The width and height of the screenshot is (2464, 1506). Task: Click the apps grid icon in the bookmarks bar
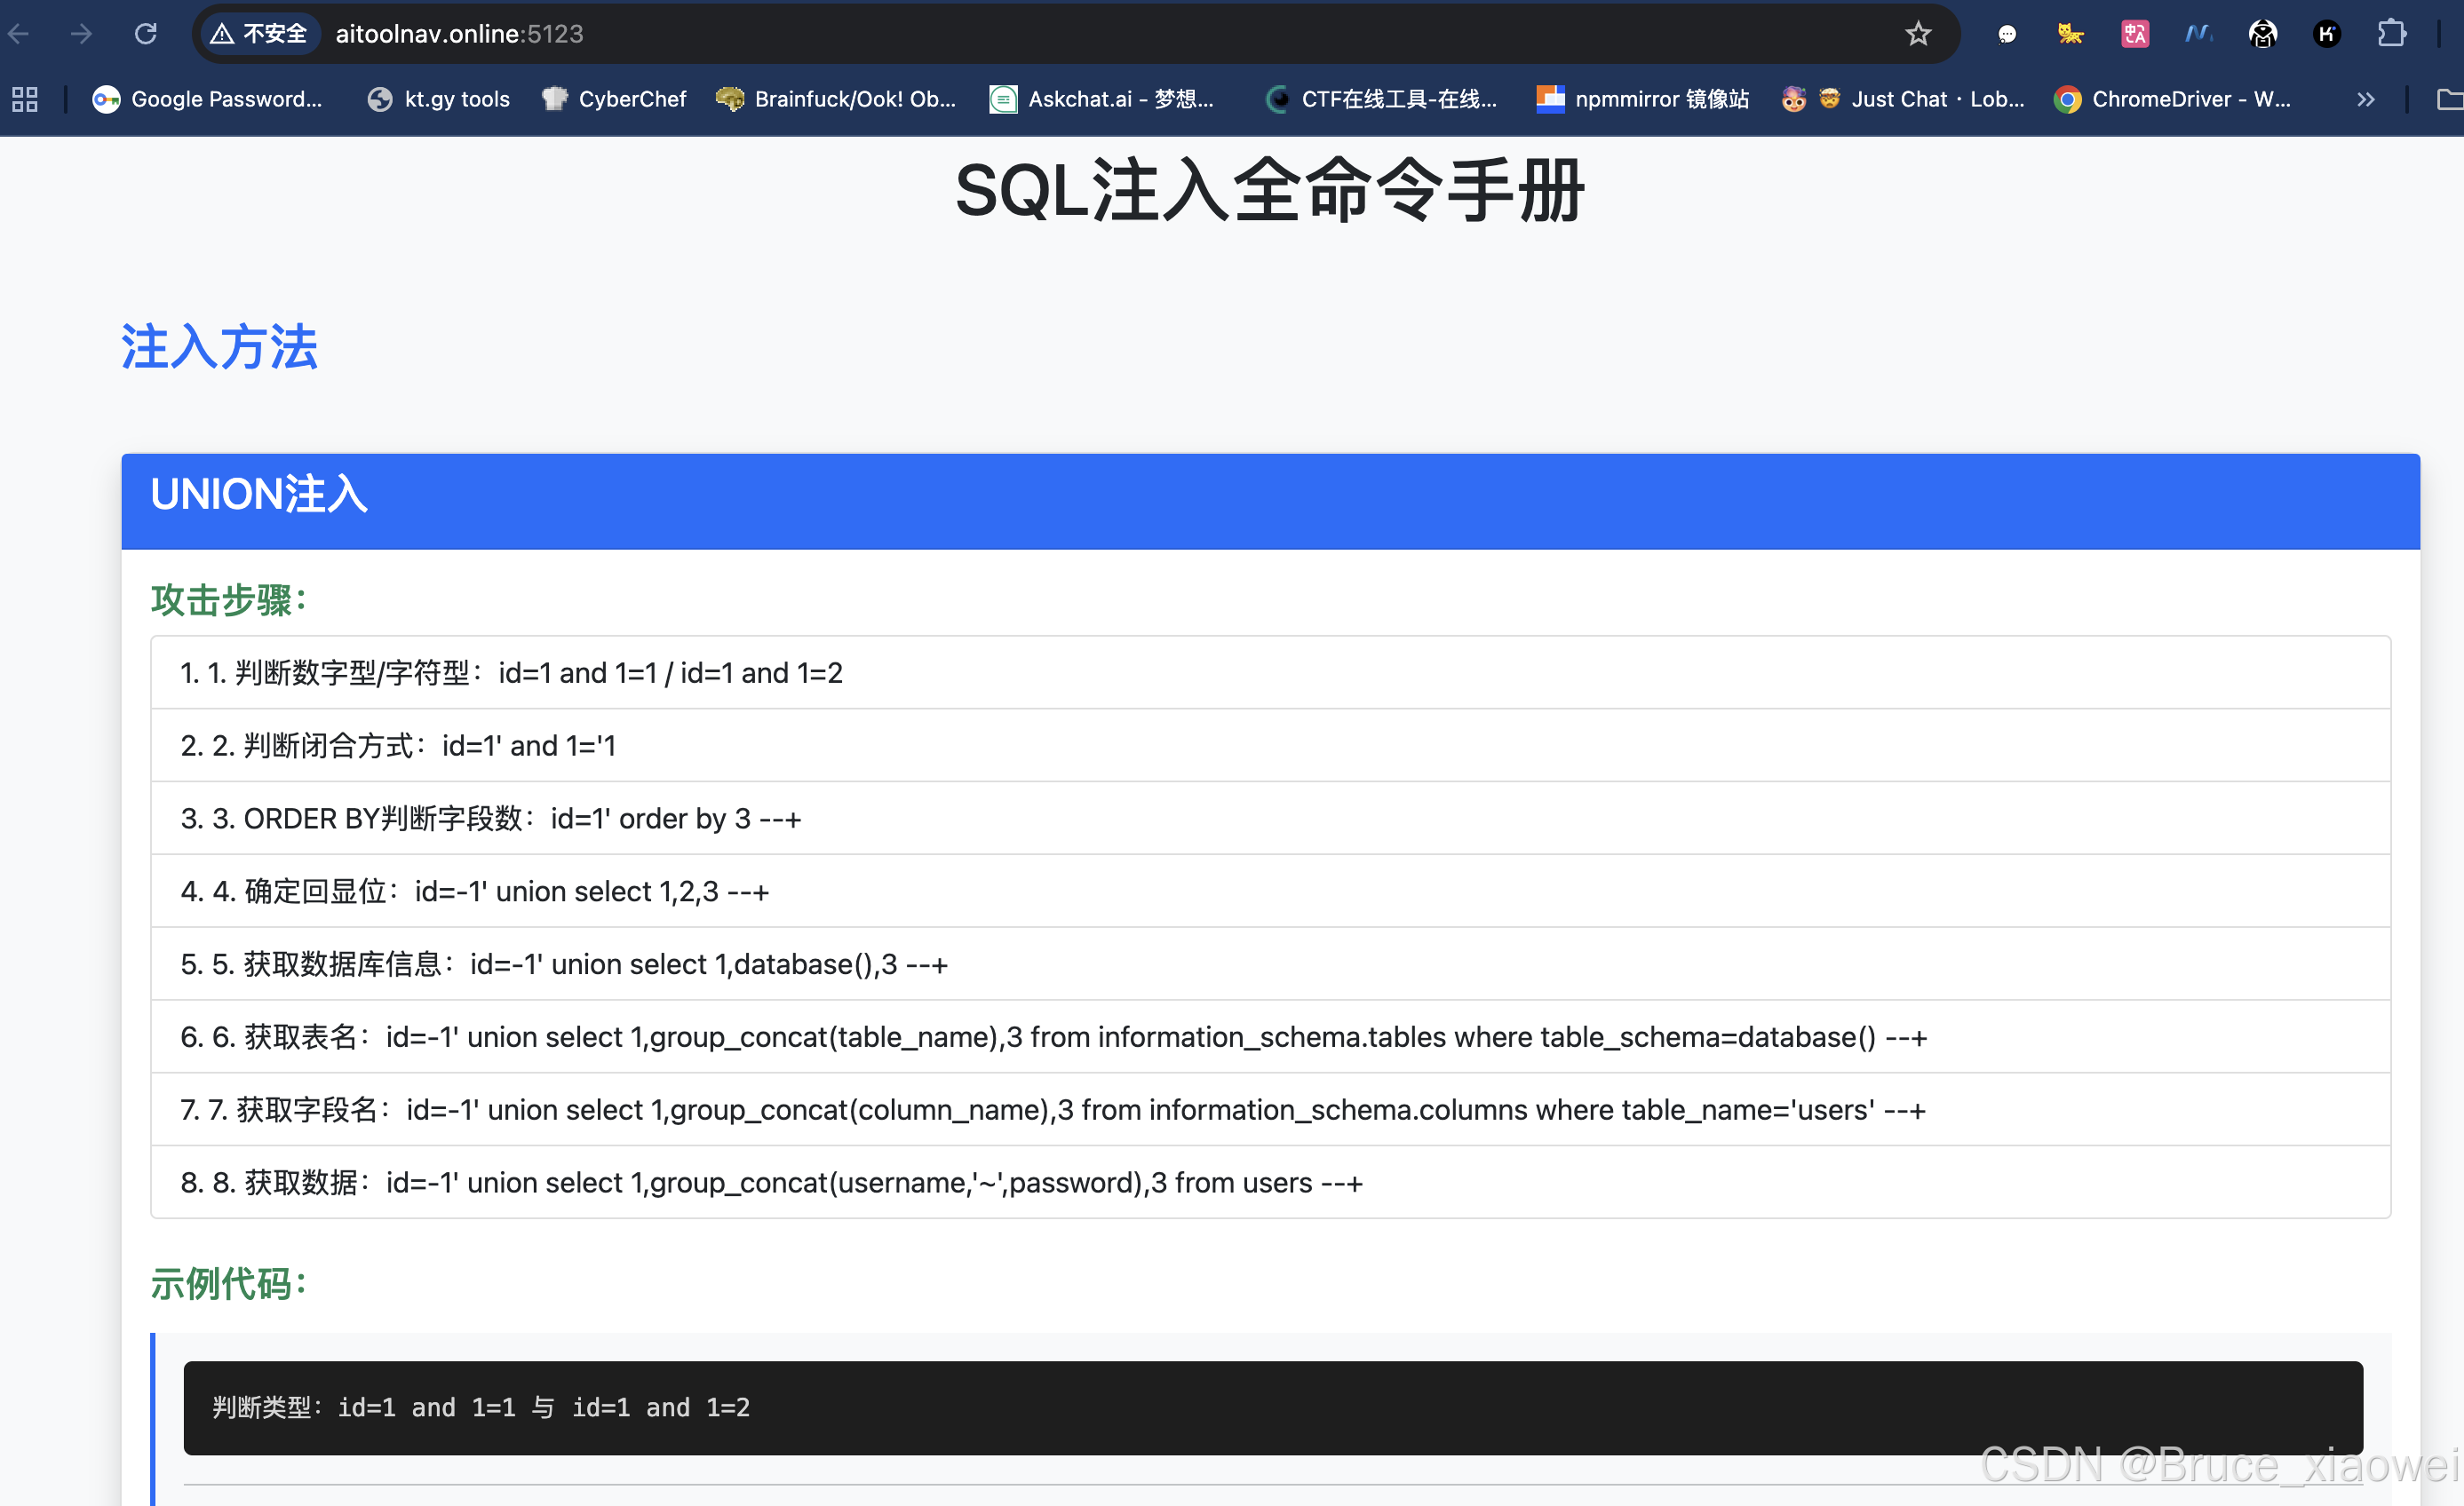(25, 99)
